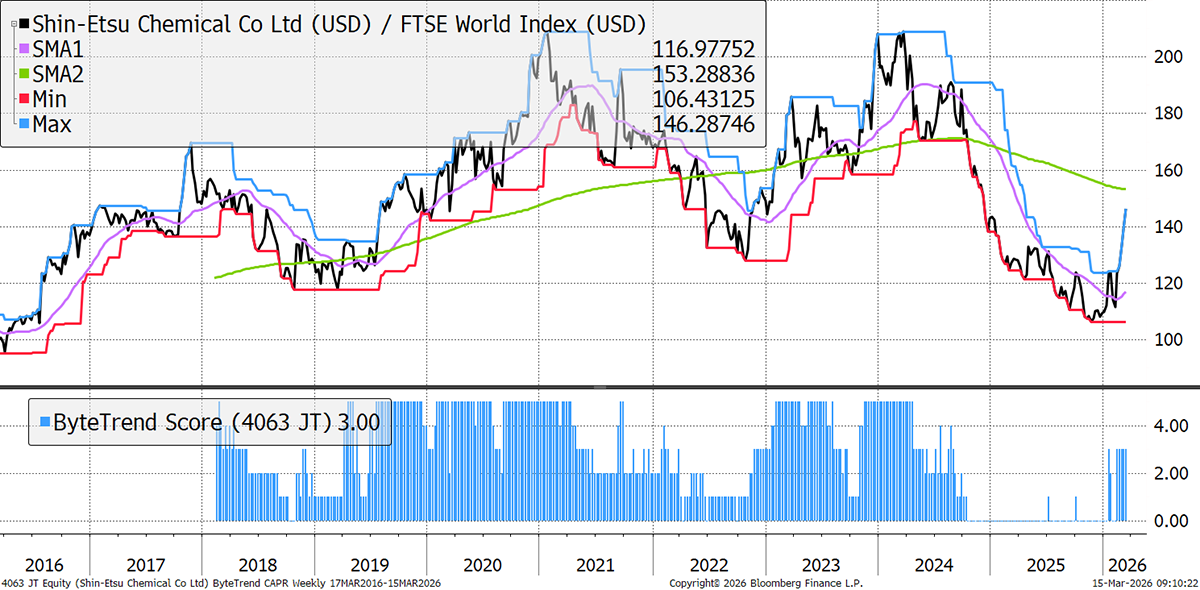Click the 200 price axis label
Screen dimensions: 1200x590
[x=1168, y=57]
